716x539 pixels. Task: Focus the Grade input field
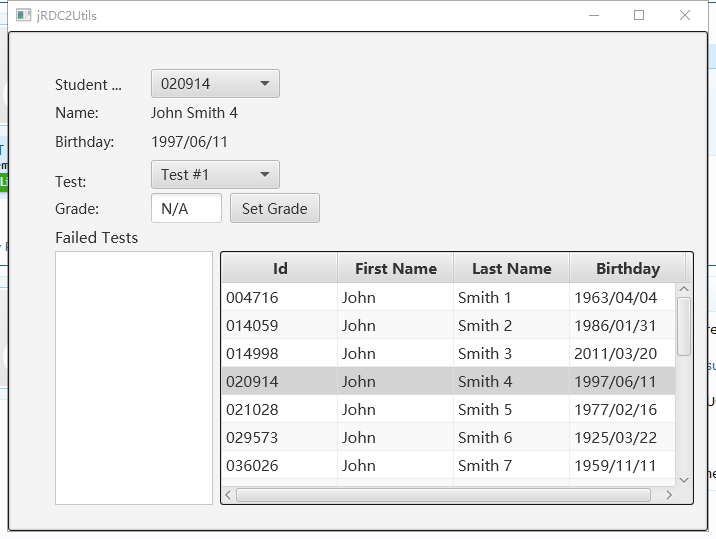[x=186, y=209]
